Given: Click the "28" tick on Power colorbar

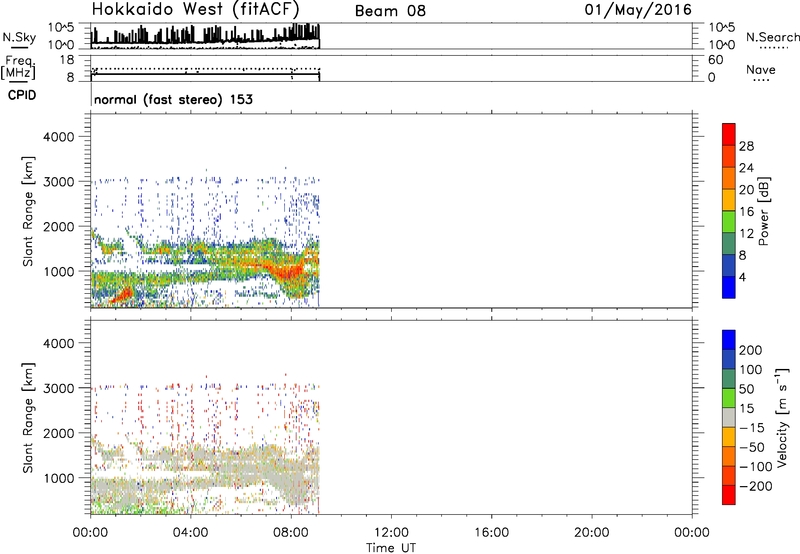Looking at the screenshot, I should [x=746, y=146].
